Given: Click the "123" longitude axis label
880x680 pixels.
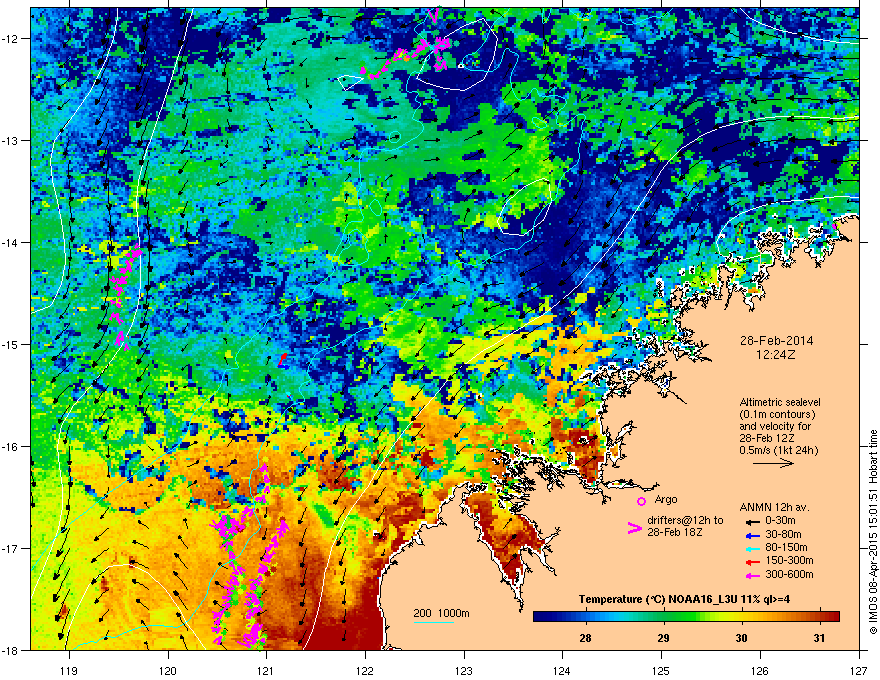Looking at the screenshot, I should [464, 670].
